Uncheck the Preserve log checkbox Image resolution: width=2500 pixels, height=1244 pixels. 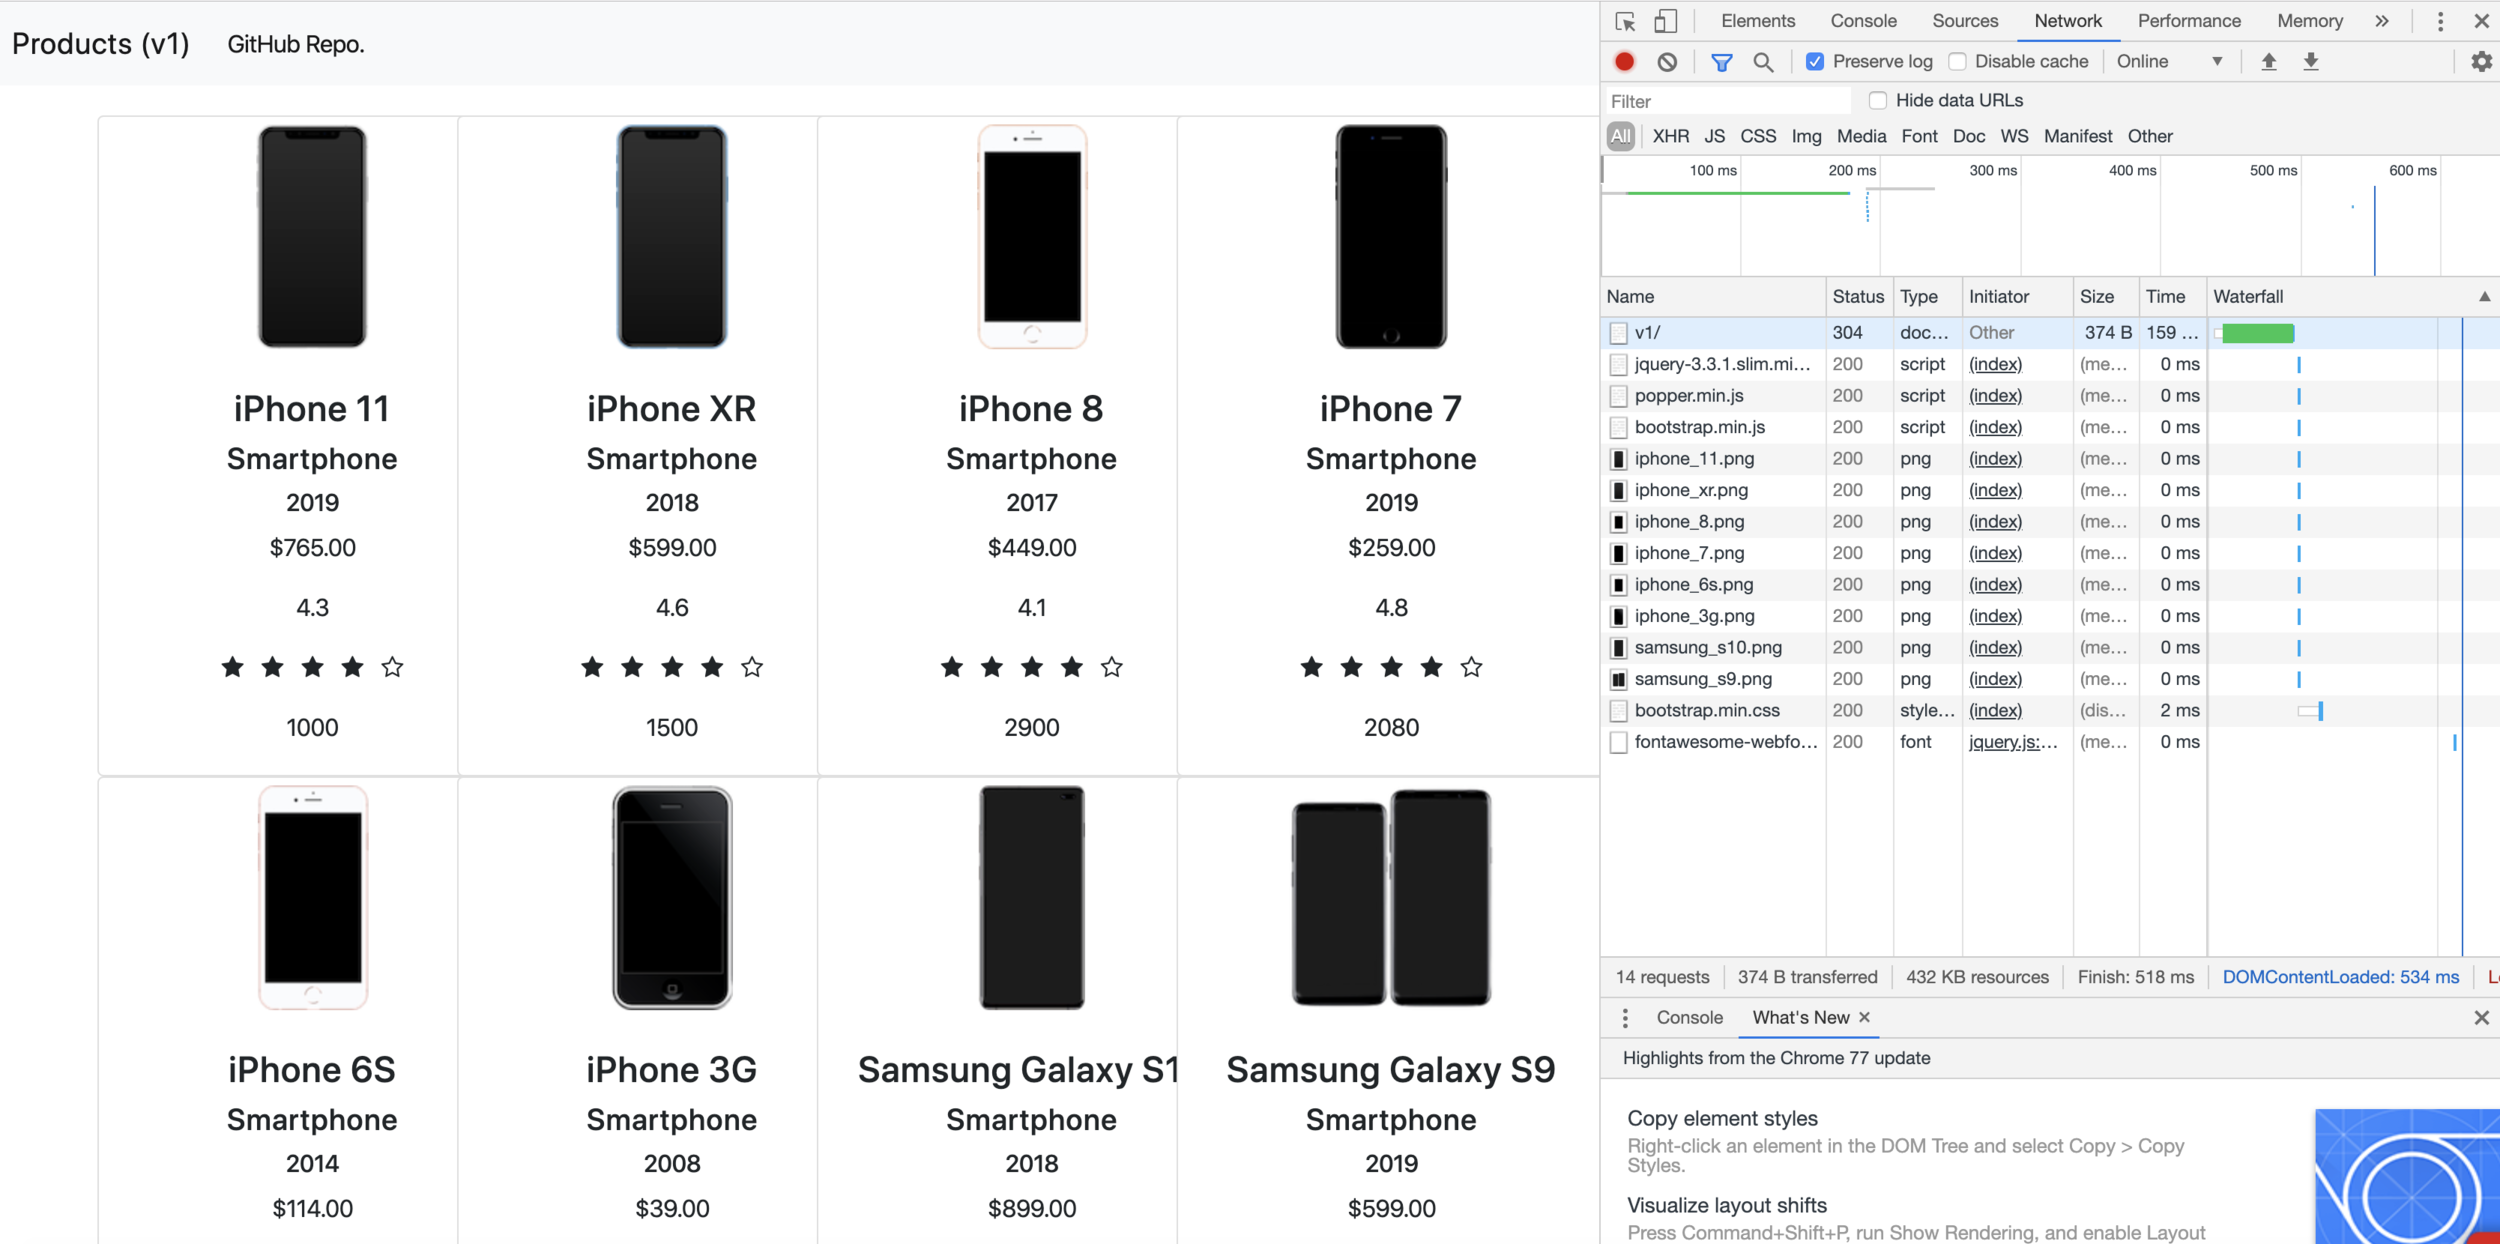pos(1815,62)
